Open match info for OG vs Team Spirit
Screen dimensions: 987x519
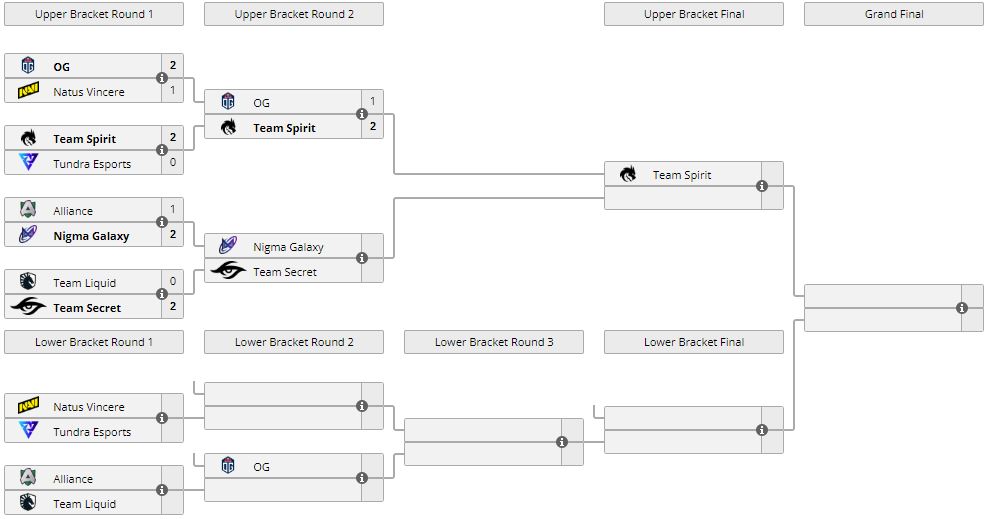pyautogui.click(x=362, y=115)
